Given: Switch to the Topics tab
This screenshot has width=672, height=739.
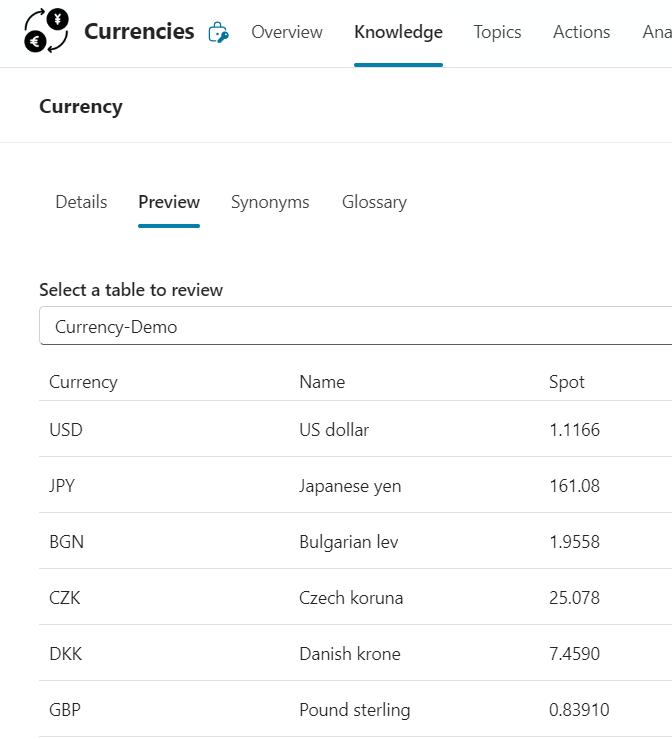Looking at the screenshot, I should (497, 32).
